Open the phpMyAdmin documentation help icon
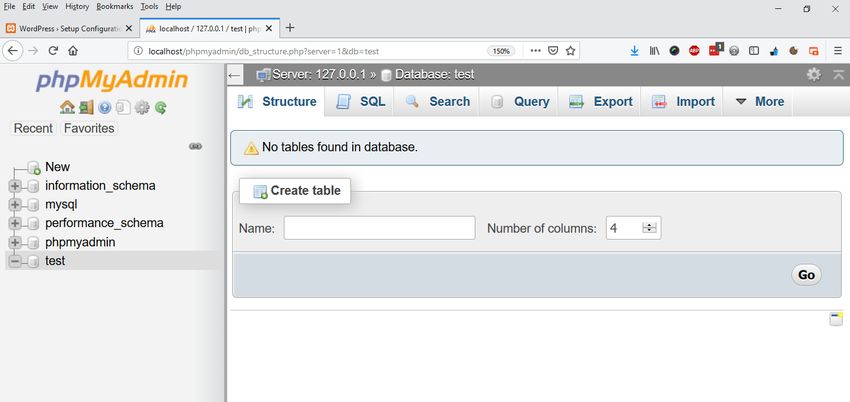This screenshot has height=402, width=850. 105,107
